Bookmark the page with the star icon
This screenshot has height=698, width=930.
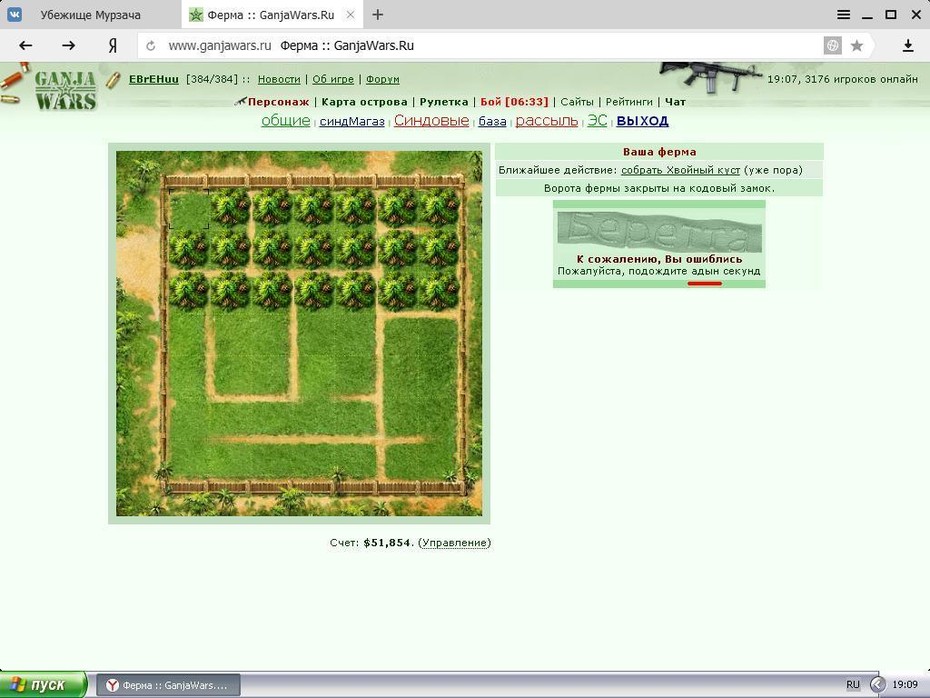[x=856, y=46]
